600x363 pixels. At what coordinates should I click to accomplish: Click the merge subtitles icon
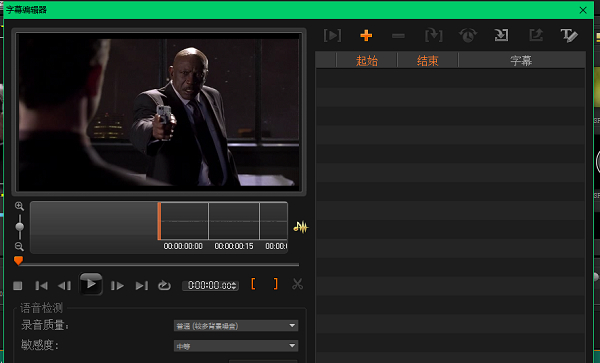click(x=434, y=36)
